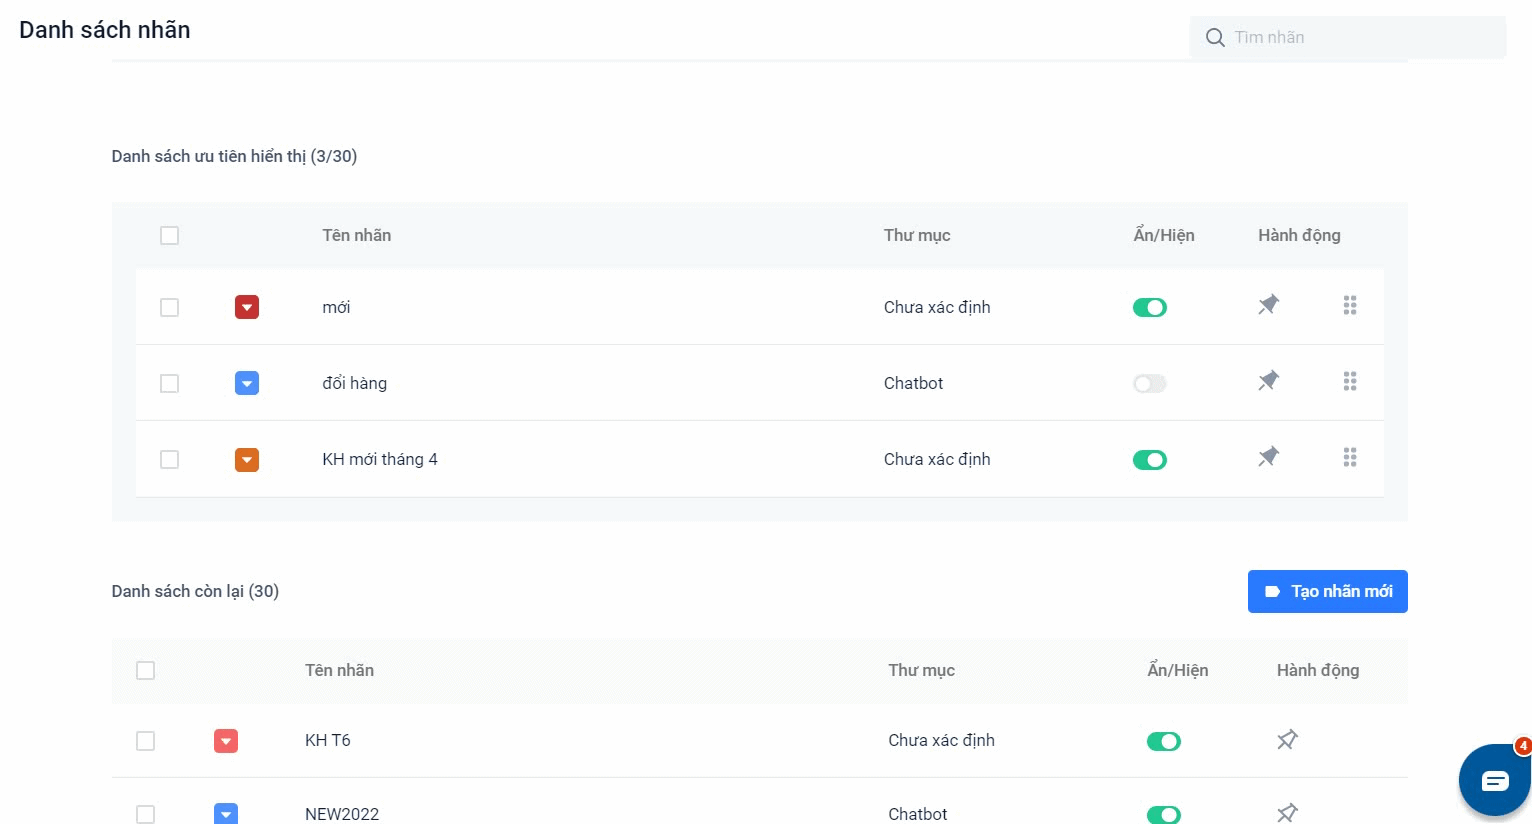Image resolution: width=1532 pixels, height=824 pixels.
Task: Open the live chat support bubble
Action: point(1494,780)
